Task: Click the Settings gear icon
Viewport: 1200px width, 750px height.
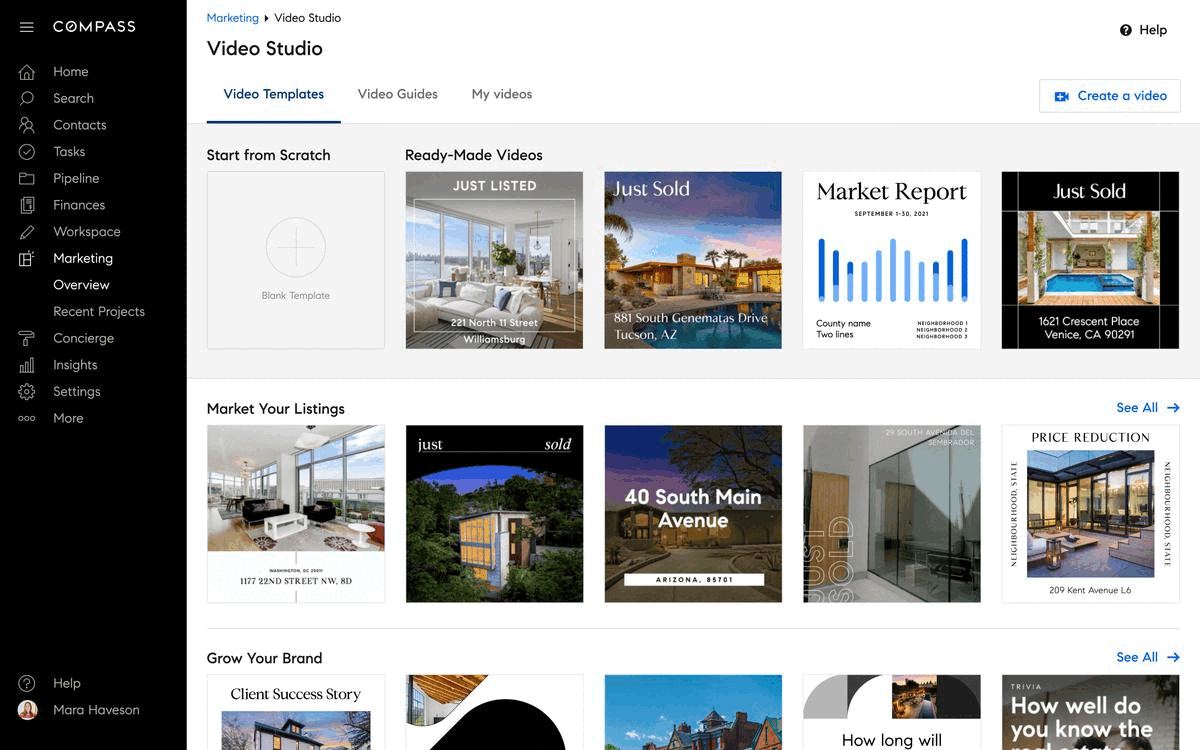Action: 27,392
